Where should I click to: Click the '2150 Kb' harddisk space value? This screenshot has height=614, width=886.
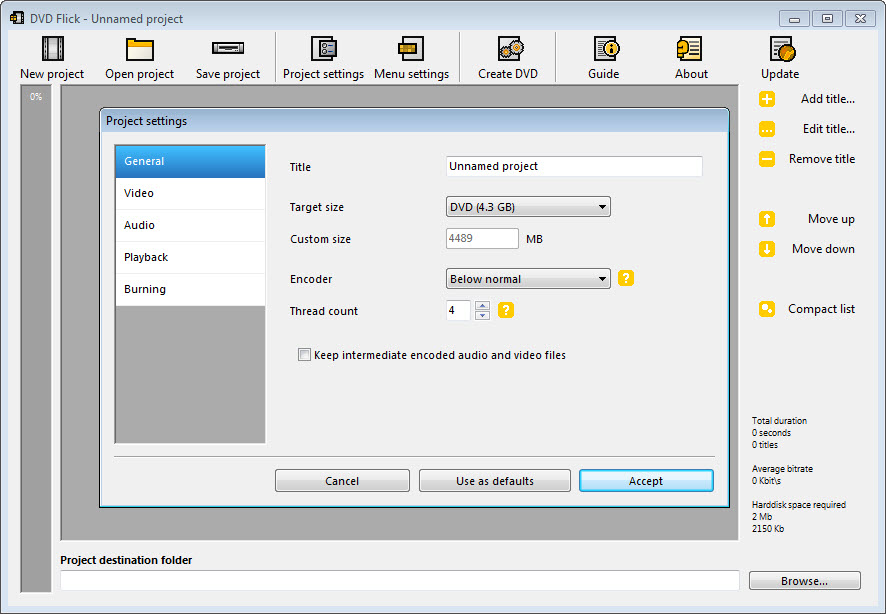pyautogui.click(x=768, y=529)
